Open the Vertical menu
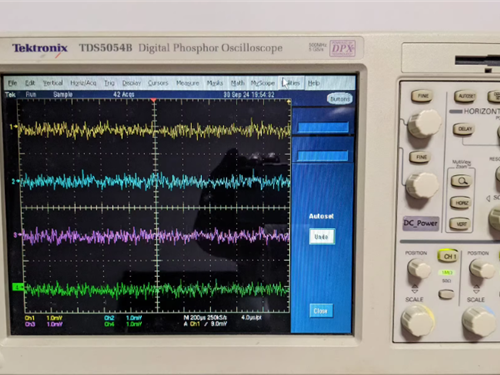This screenshot has height=375, width=500. pos(53,83)
